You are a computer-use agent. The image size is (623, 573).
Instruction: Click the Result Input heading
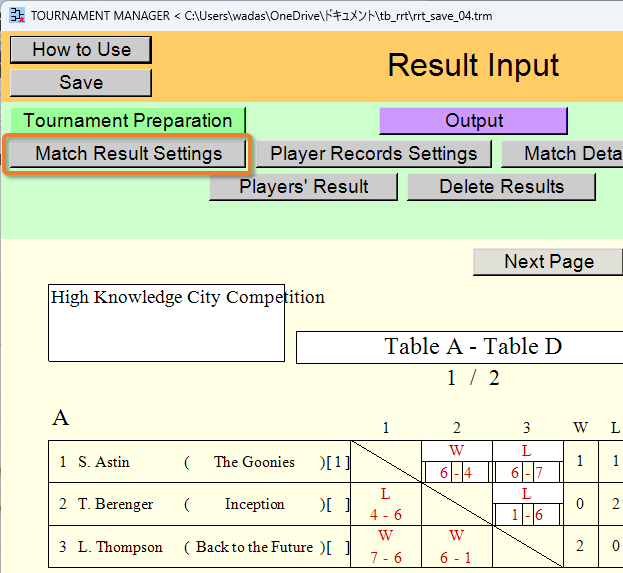(473, 65)
